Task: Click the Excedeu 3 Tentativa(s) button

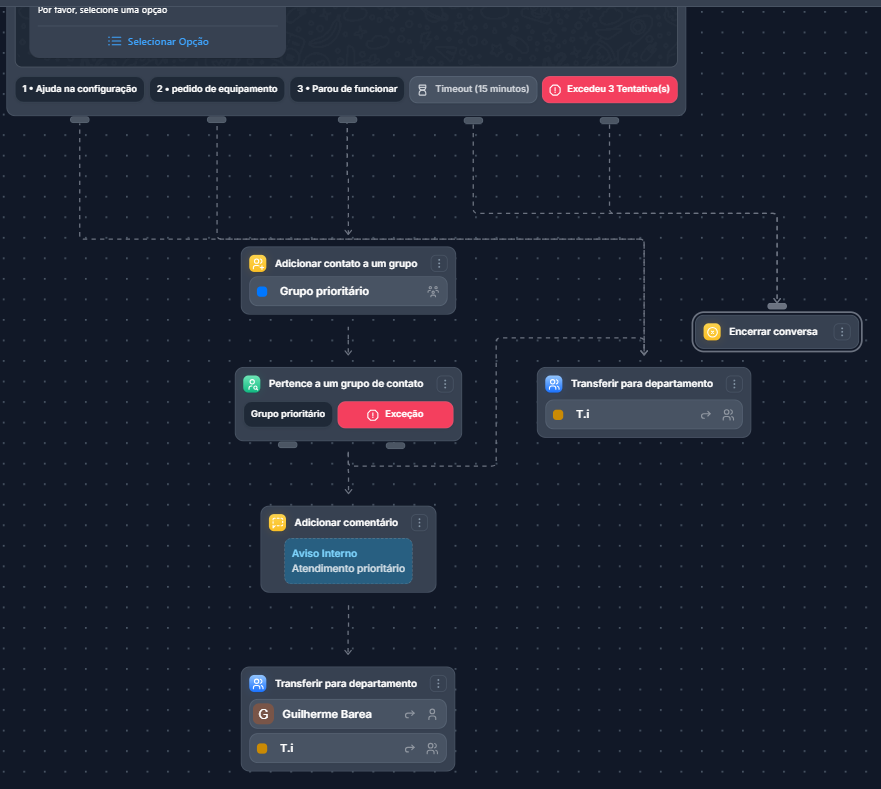Action: 610,89
